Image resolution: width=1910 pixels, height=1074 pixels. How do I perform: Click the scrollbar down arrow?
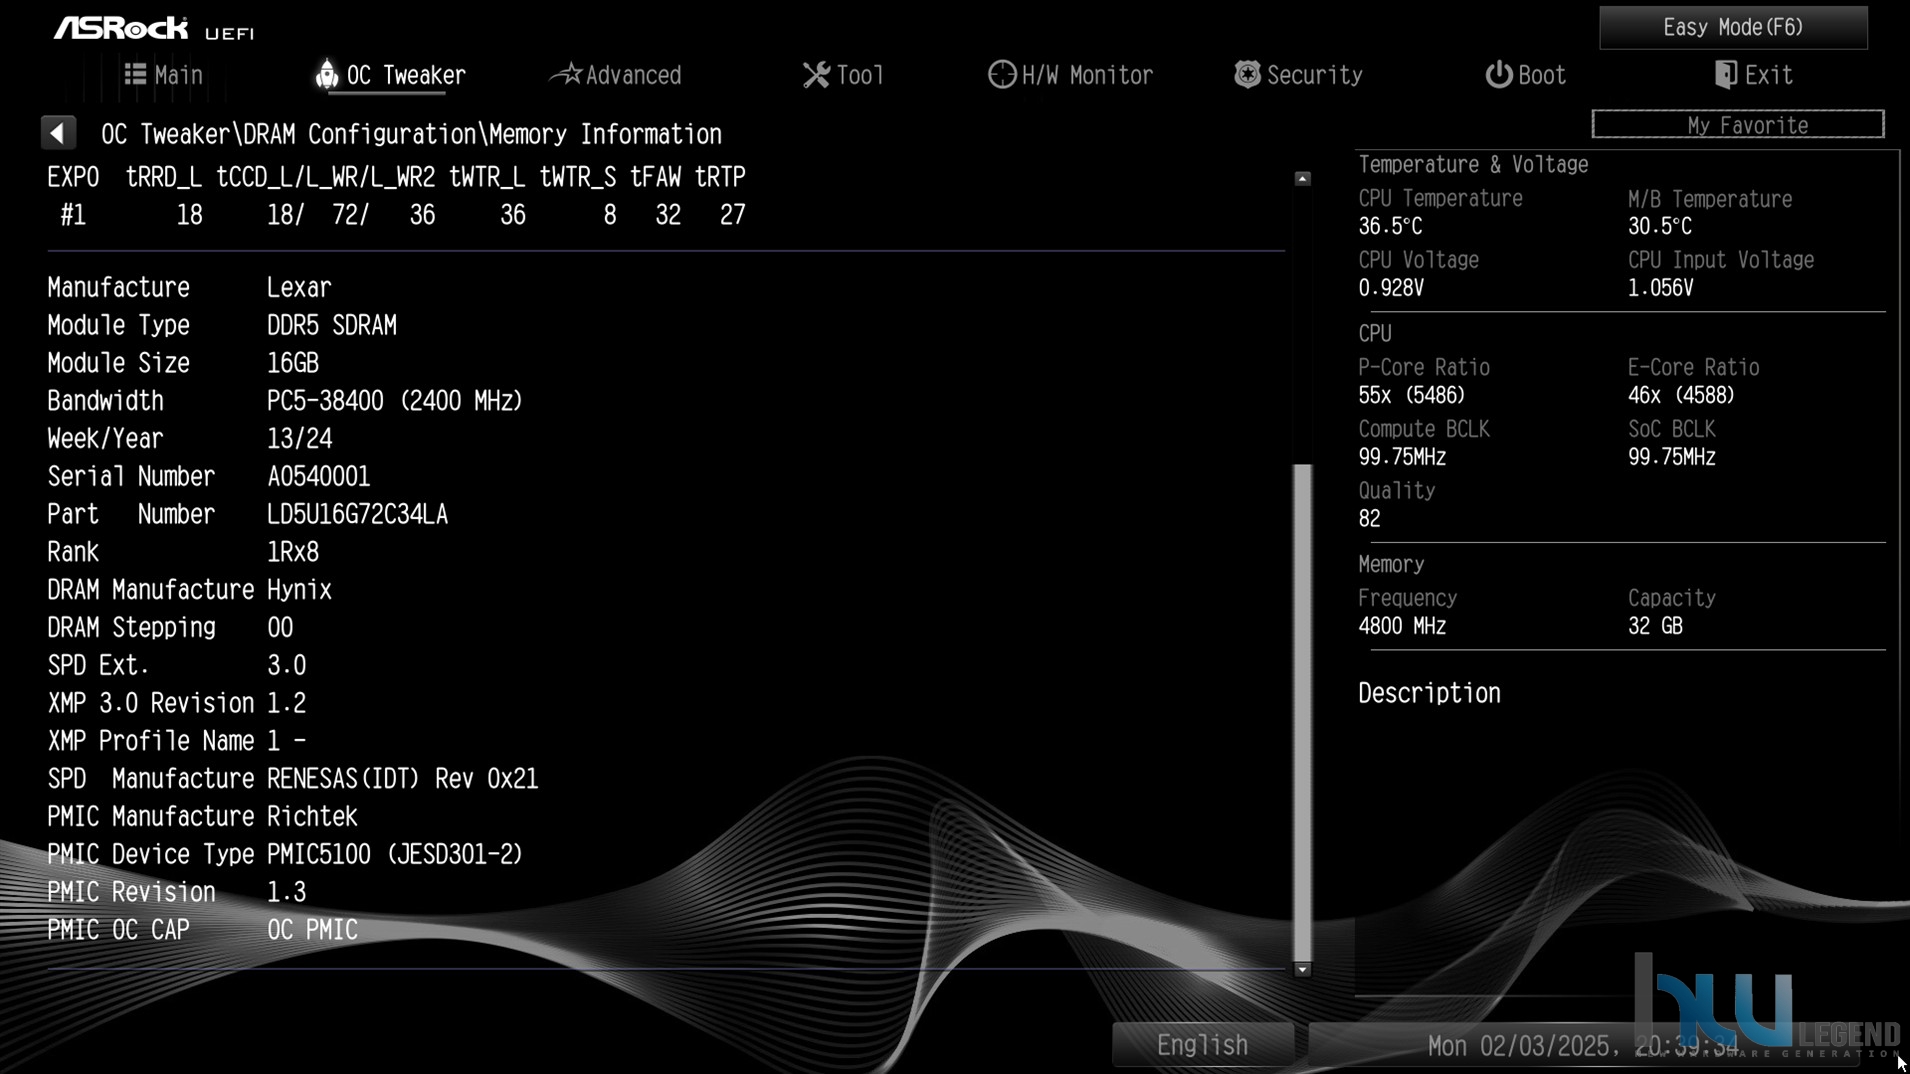(1302, 969)
